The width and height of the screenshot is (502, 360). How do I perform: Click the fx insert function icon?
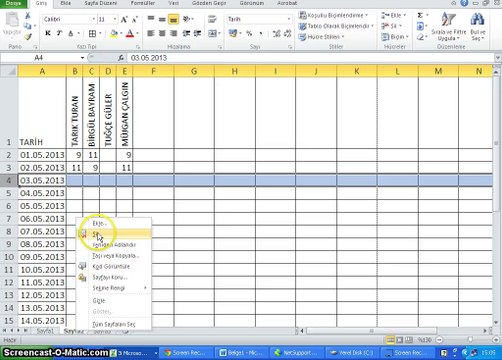coord(121,58)
